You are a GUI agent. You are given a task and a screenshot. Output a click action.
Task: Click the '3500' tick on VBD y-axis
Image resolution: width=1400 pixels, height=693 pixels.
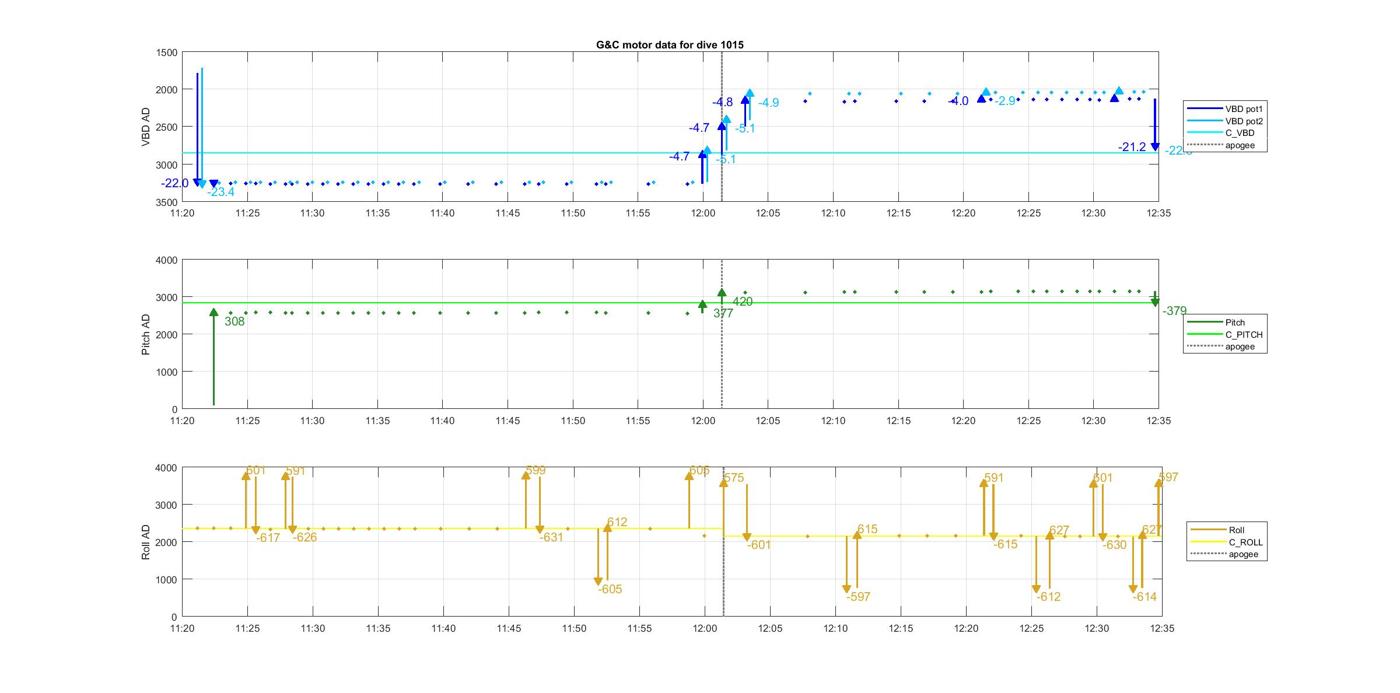coord(167,202)
